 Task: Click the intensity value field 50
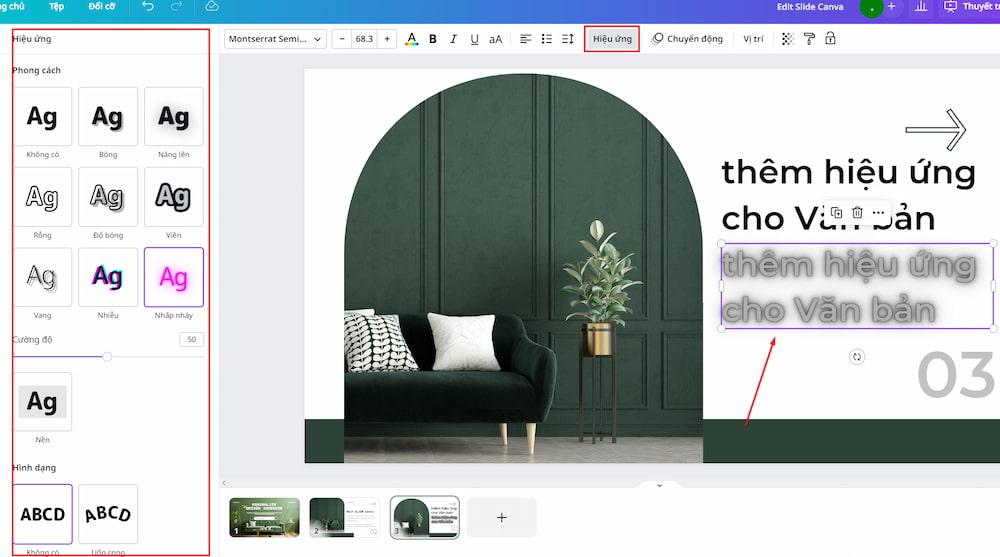point(191,339)
